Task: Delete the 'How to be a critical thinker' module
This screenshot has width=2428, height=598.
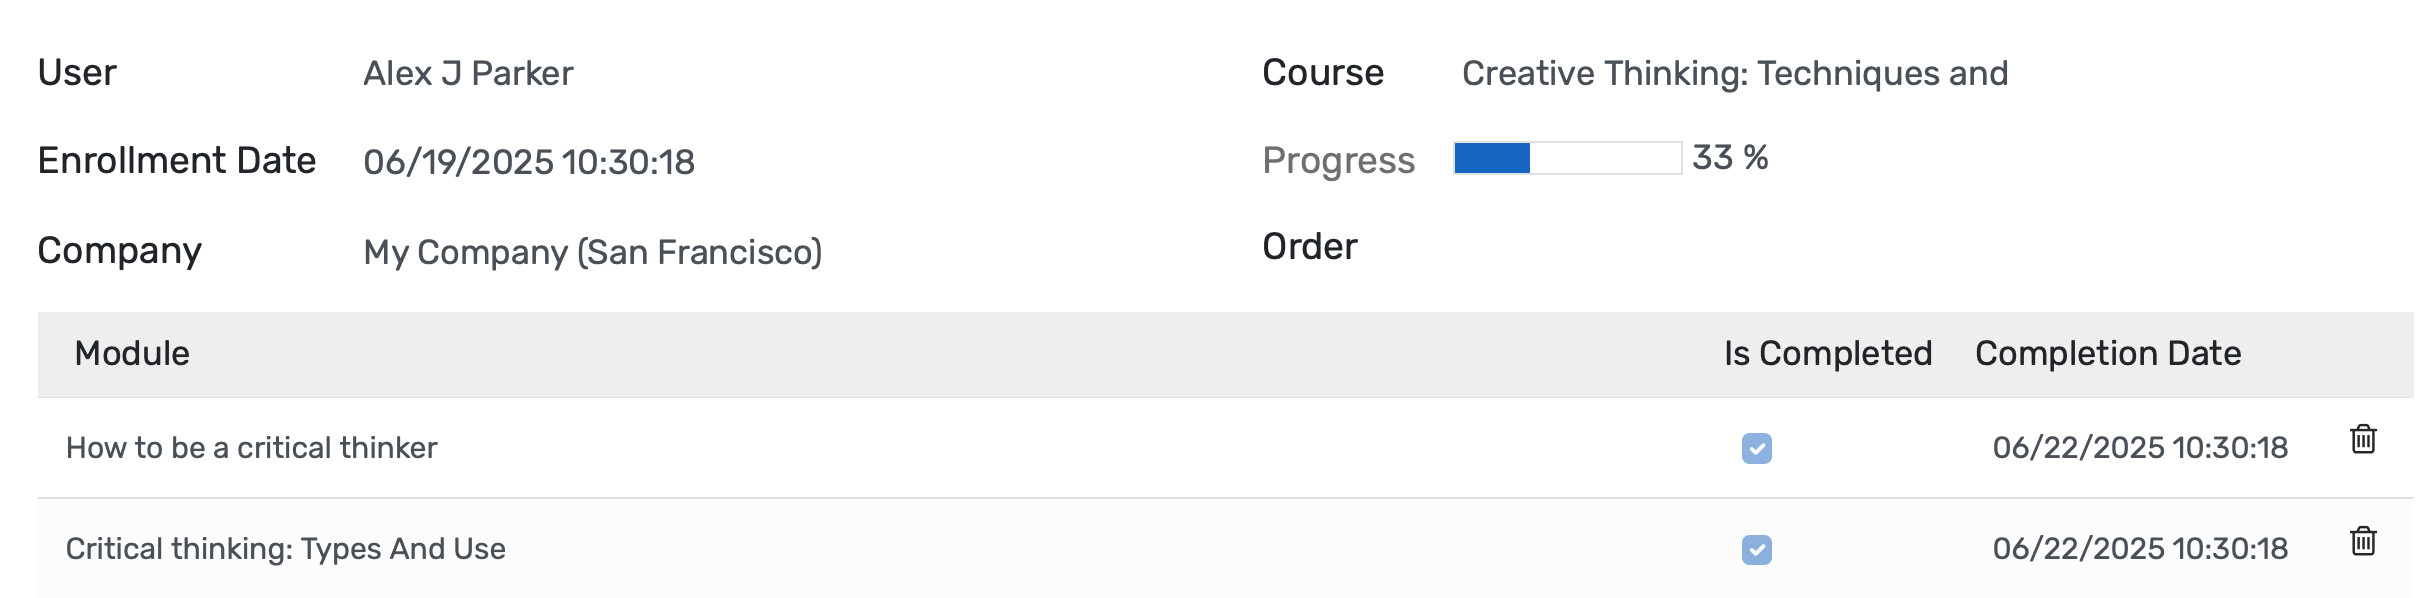Action: (2363, 438)
